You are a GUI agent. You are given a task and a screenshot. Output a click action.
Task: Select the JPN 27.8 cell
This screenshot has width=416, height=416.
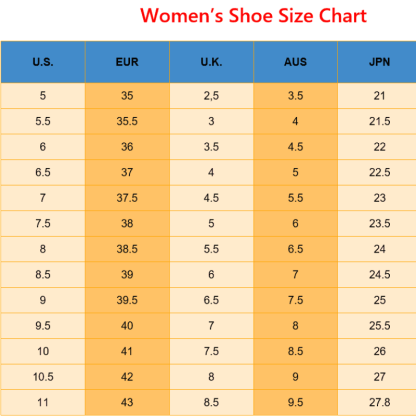377,402
